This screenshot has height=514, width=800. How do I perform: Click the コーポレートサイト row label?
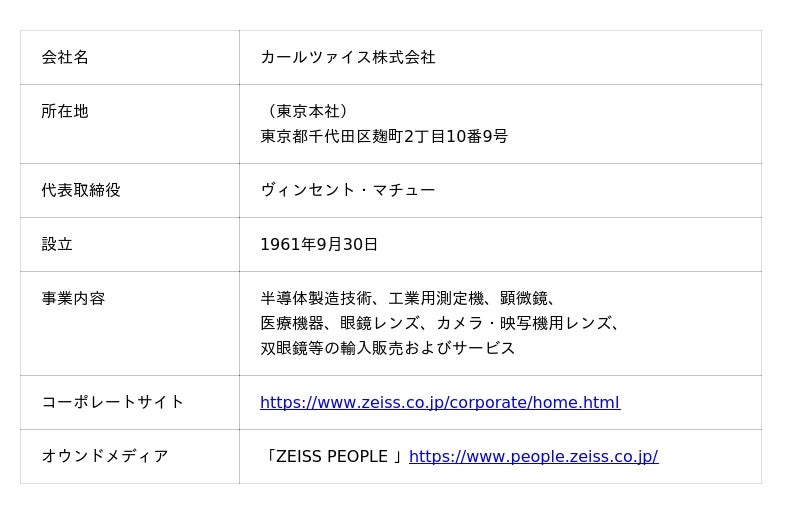[x=113, y=402]
